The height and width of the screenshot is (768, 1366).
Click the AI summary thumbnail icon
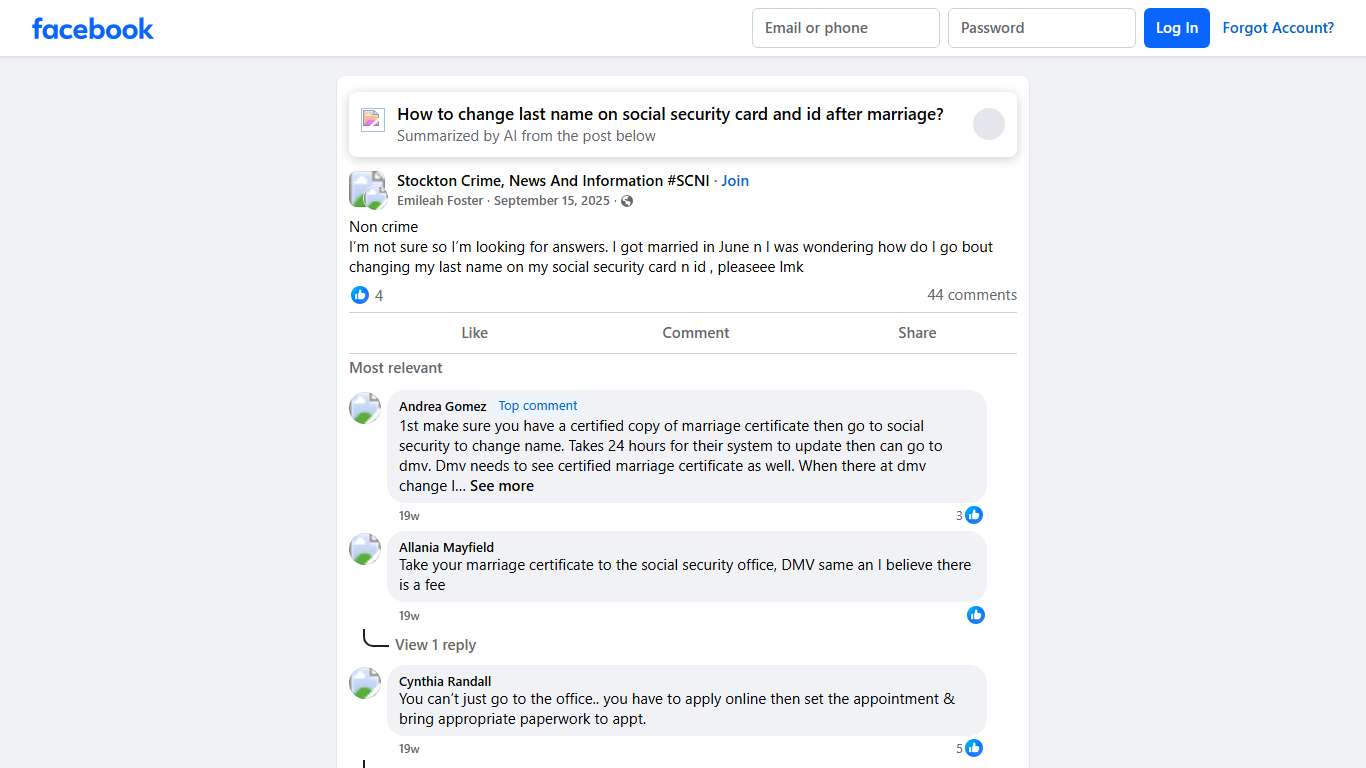(x=372, y=119)
